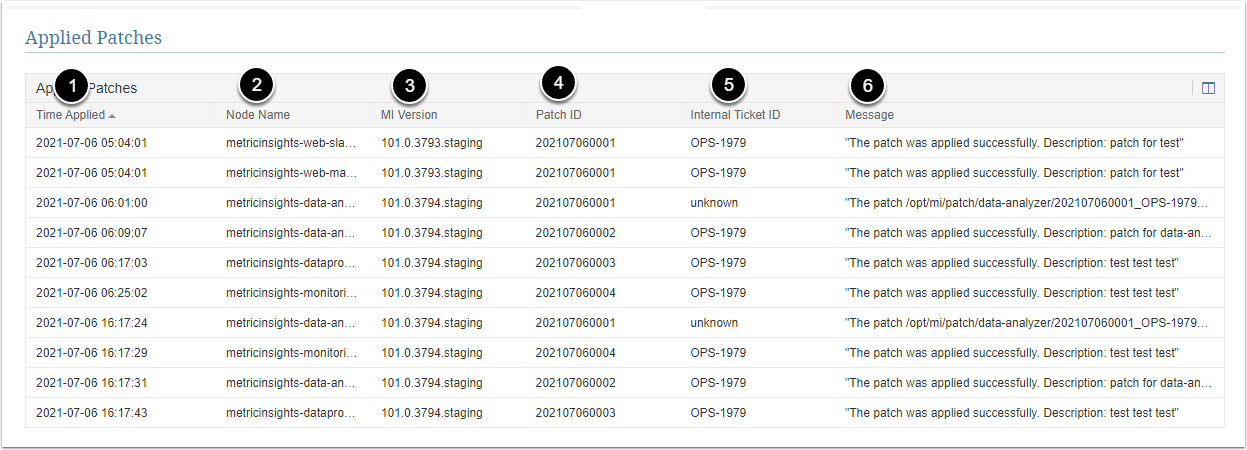Open the column chooser icon
Viewport: 1247px width, 450px height.
click(x=1208, y=88)
